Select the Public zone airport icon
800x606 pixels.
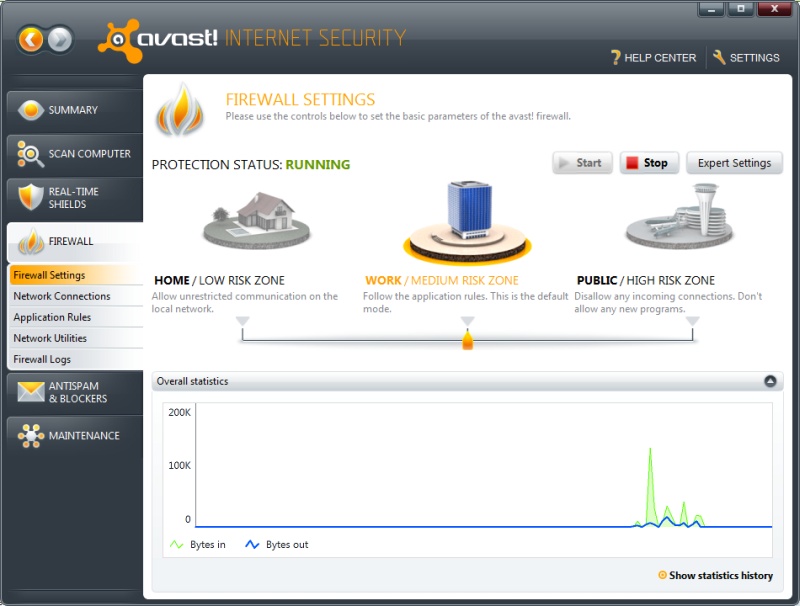pyautogui.click(x=679, y=217)
